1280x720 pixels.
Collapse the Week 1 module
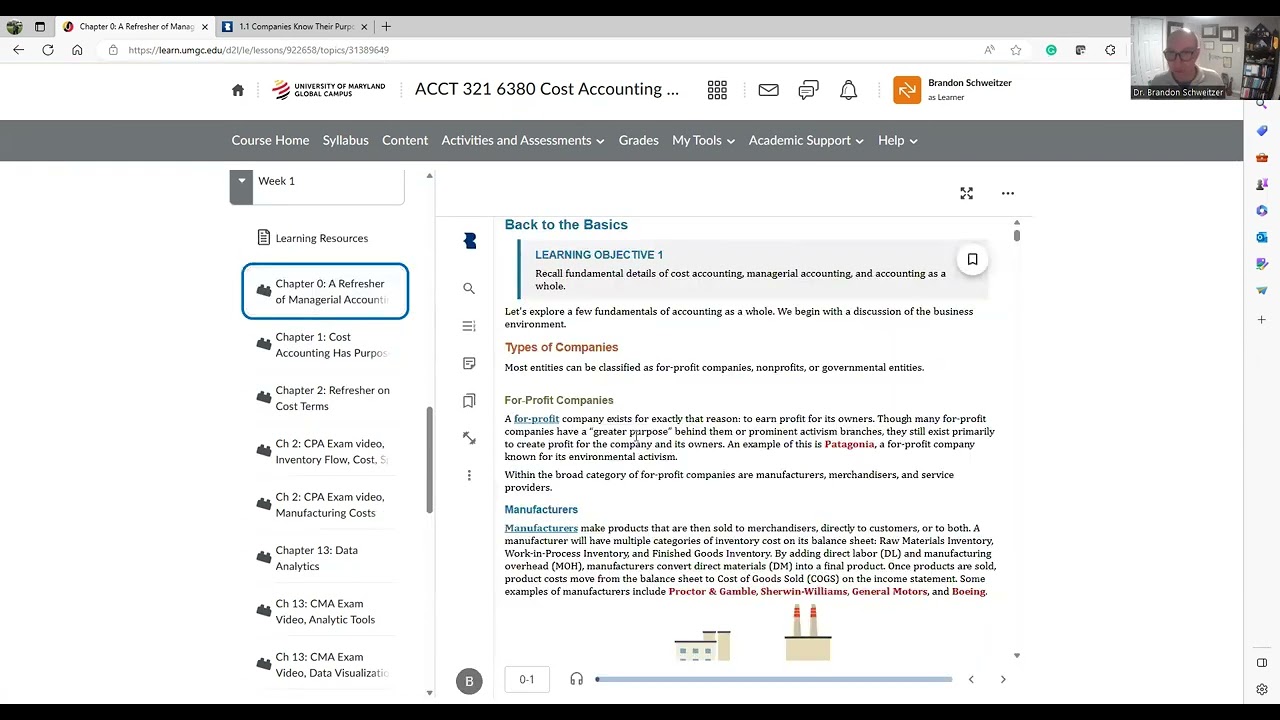(241, 181)
